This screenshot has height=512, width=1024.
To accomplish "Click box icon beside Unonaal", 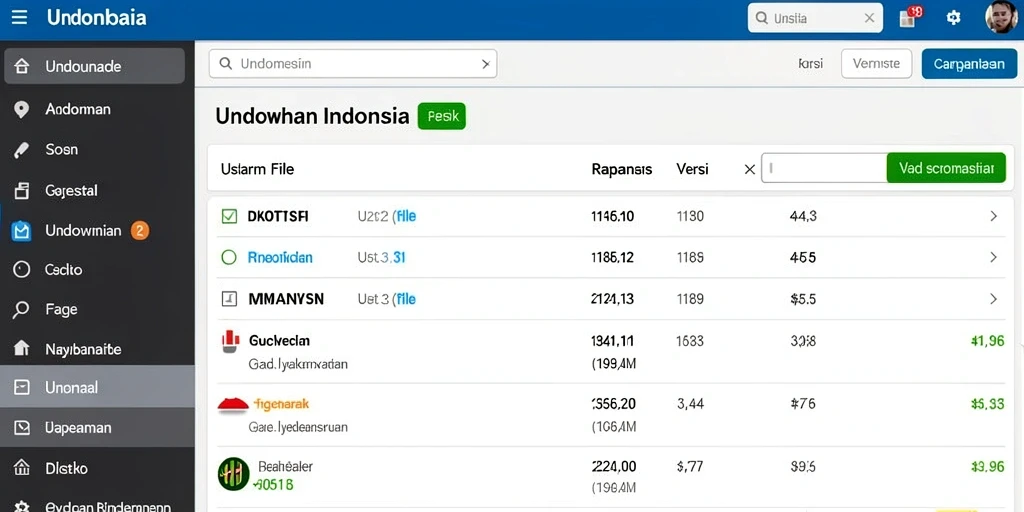I will pyautogui.click(x=22, y=388).
